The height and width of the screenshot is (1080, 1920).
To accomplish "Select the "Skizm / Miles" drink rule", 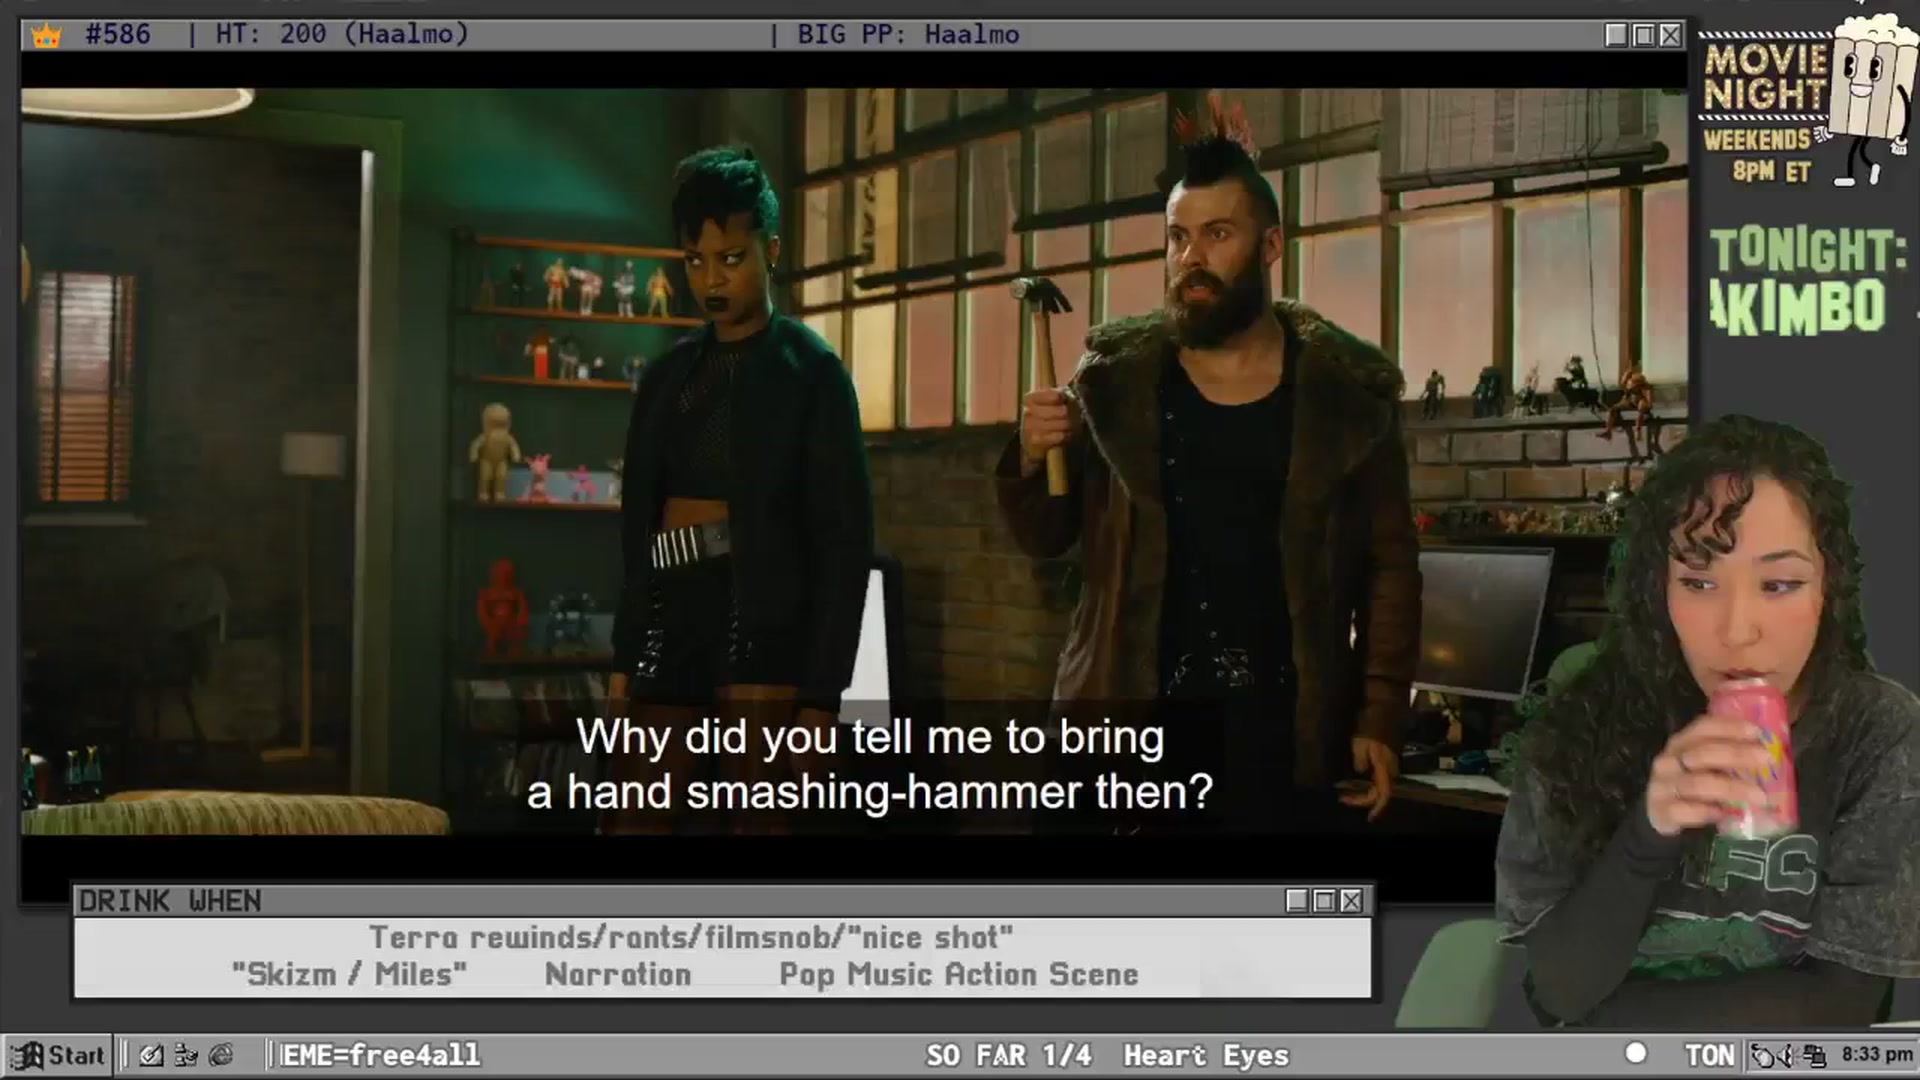I will point(349,974).
